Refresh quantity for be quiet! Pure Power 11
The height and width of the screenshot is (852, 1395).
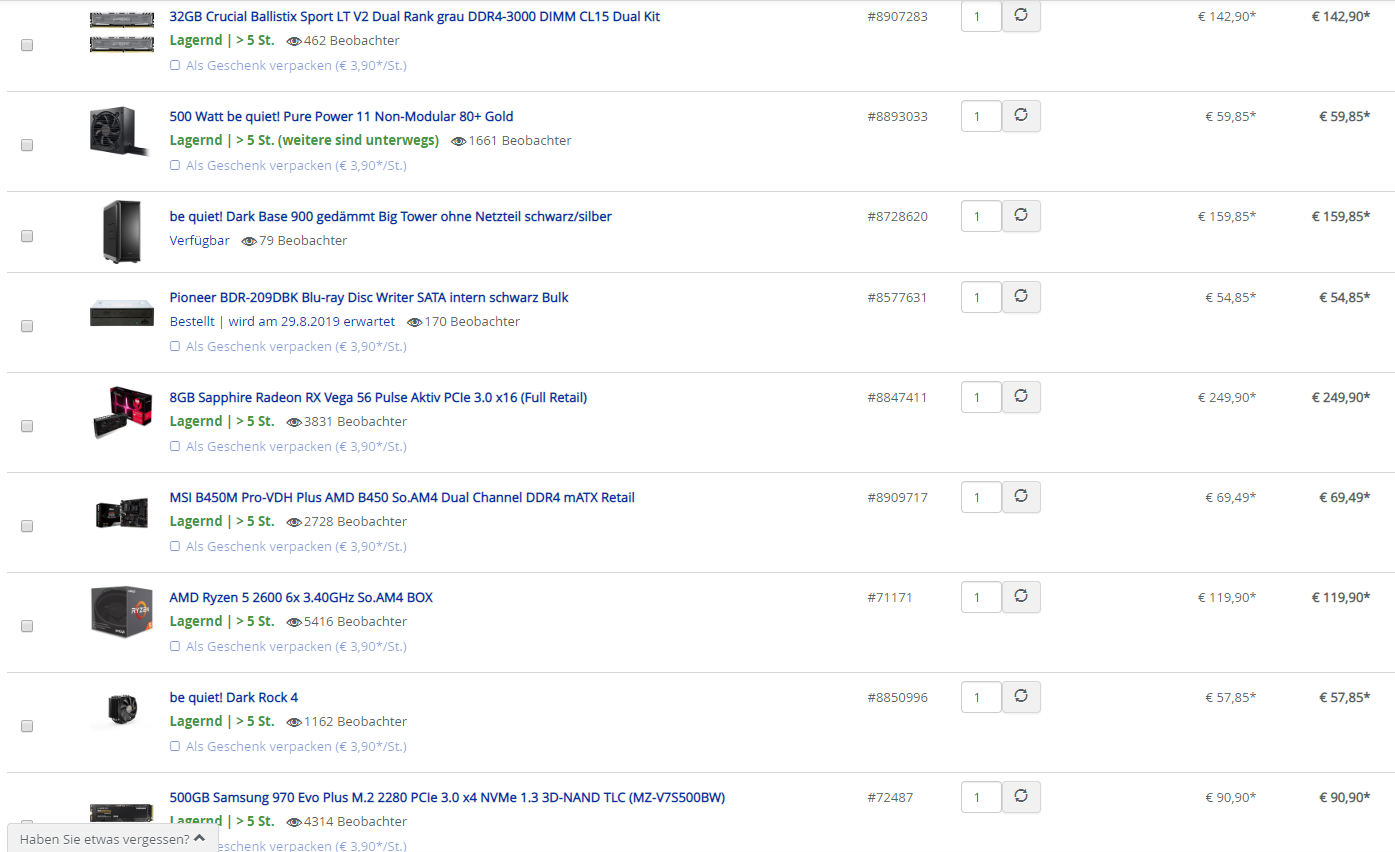coord(1021,116)
